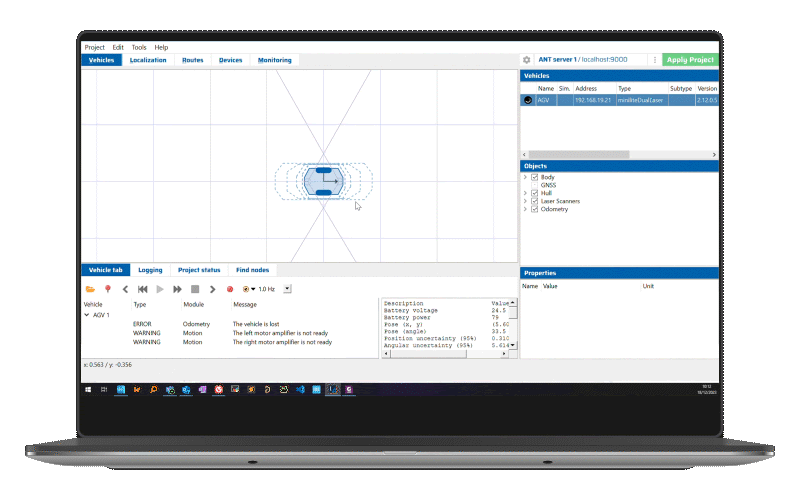Open the orange magnifier app on the taskbar

tap(153, 389)
